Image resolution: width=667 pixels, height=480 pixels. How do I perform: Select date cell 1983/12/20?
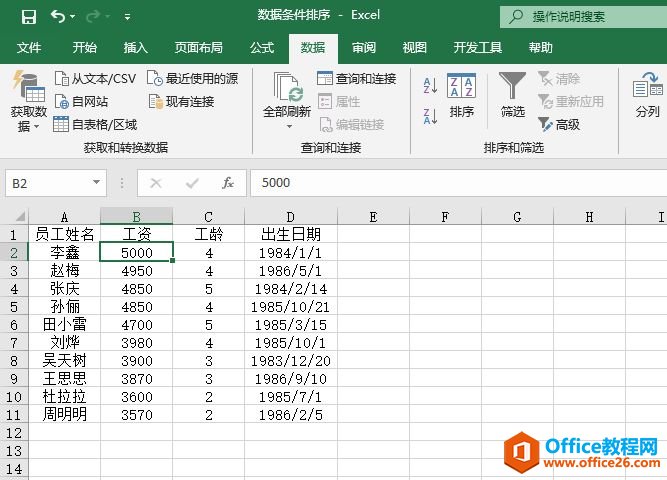[291, 361]
